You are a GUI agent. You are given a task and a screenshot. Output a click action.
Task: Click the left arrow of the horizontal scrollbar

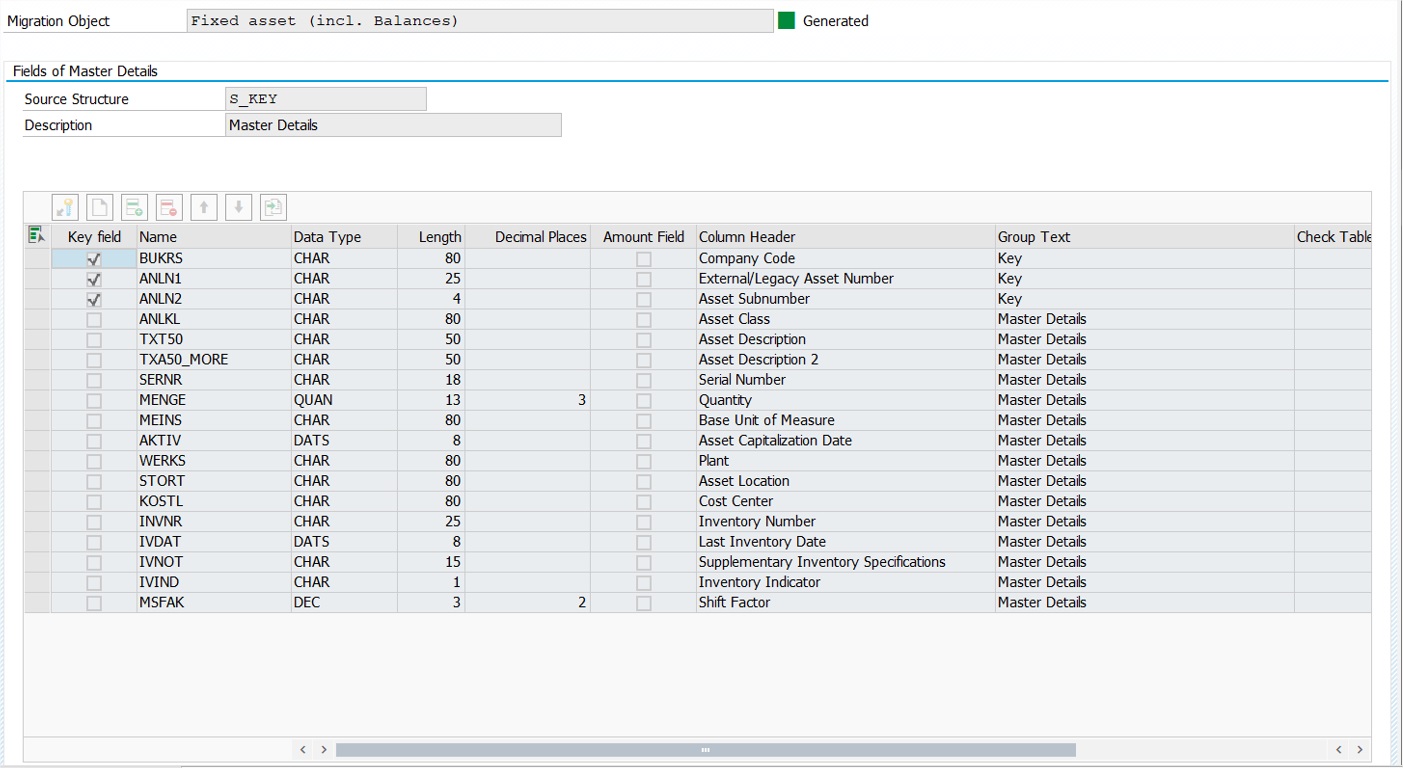303,748
